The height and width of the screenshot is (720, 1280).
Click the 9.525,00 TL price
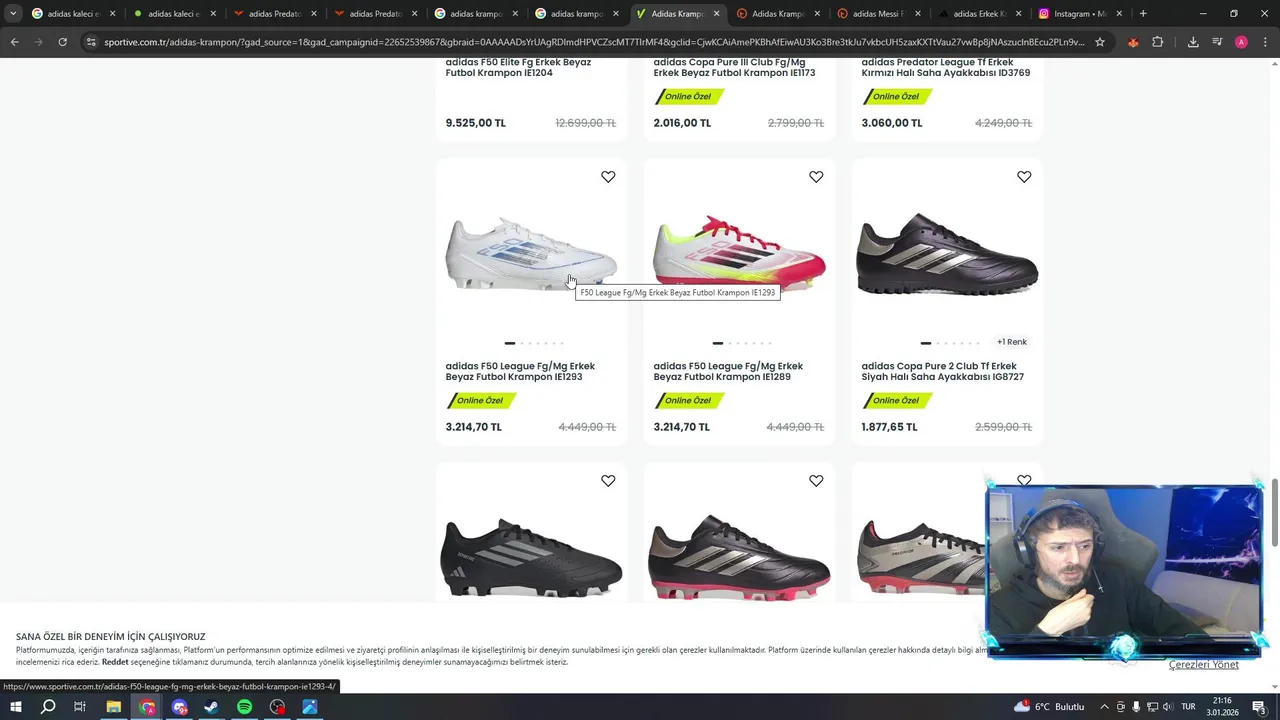(475, 123)
